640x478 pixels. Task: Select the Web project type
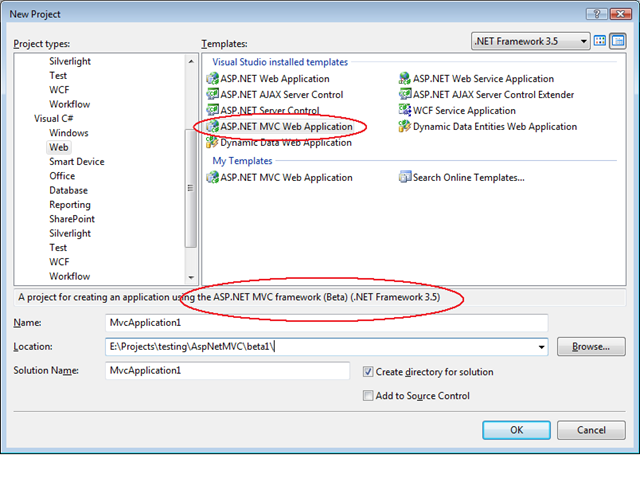[x=58, y=147]
